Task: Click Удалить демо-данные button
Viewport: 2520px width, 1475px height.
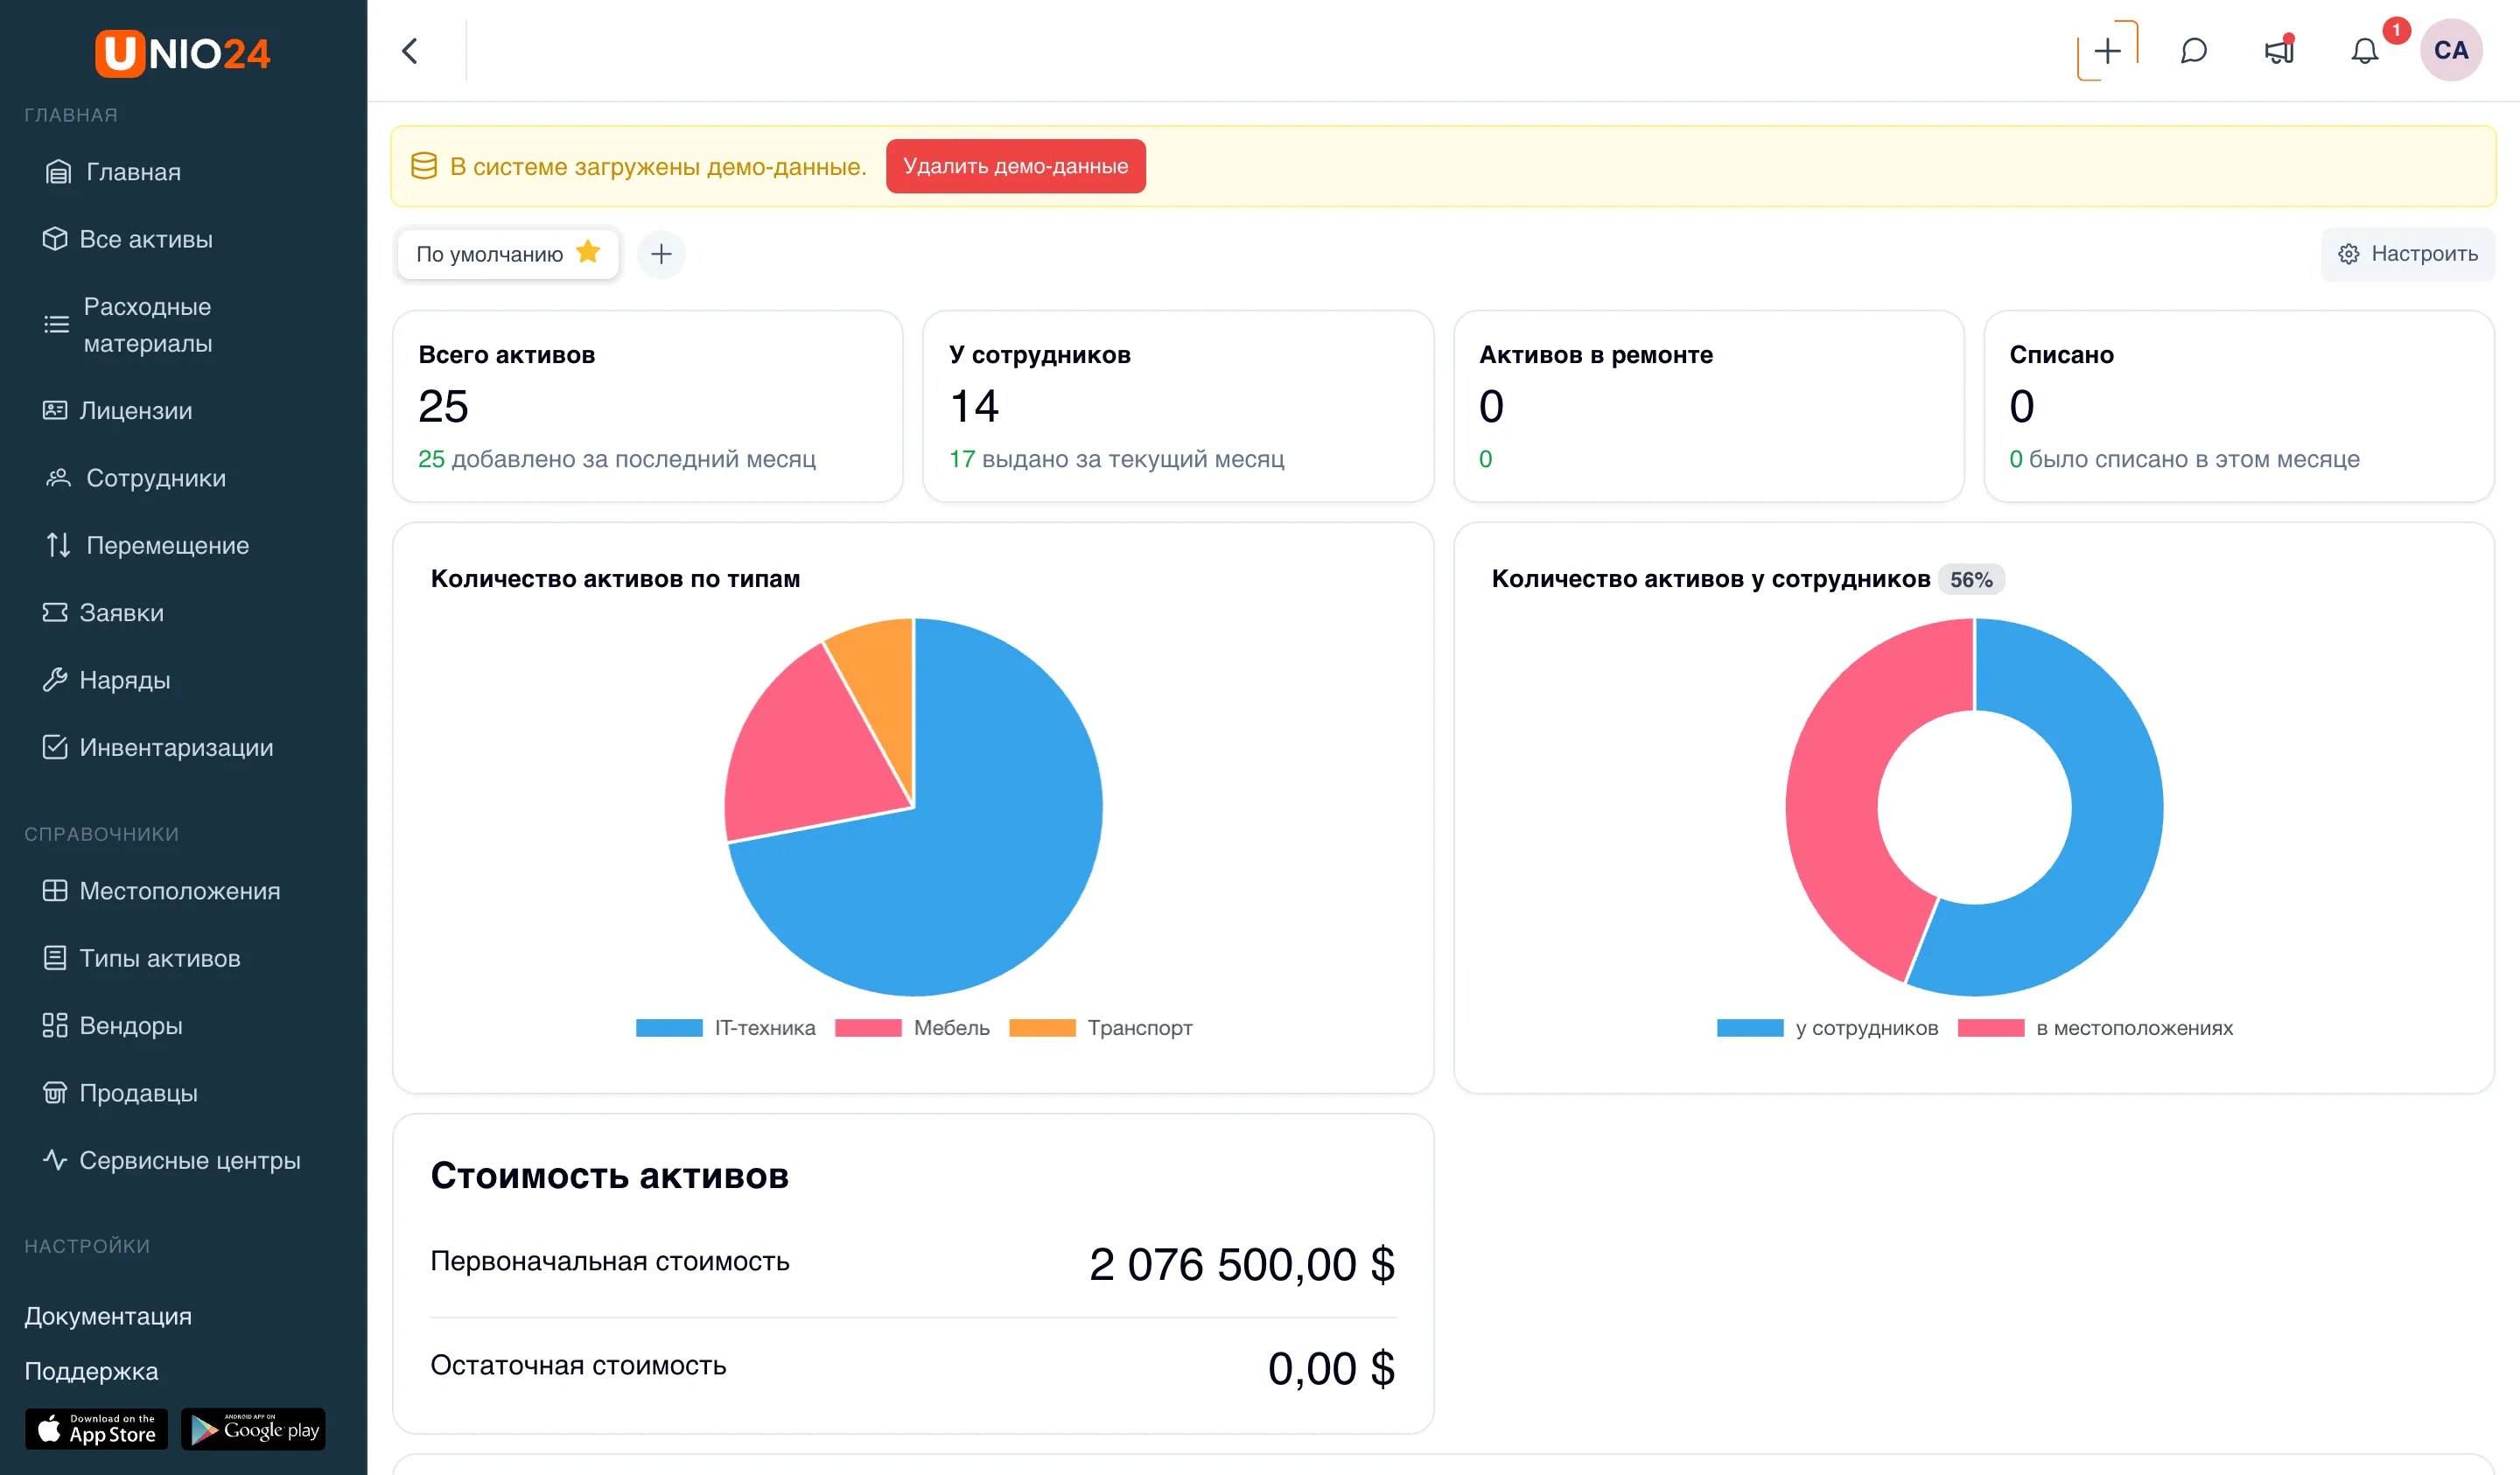Action: (1015, 166)
